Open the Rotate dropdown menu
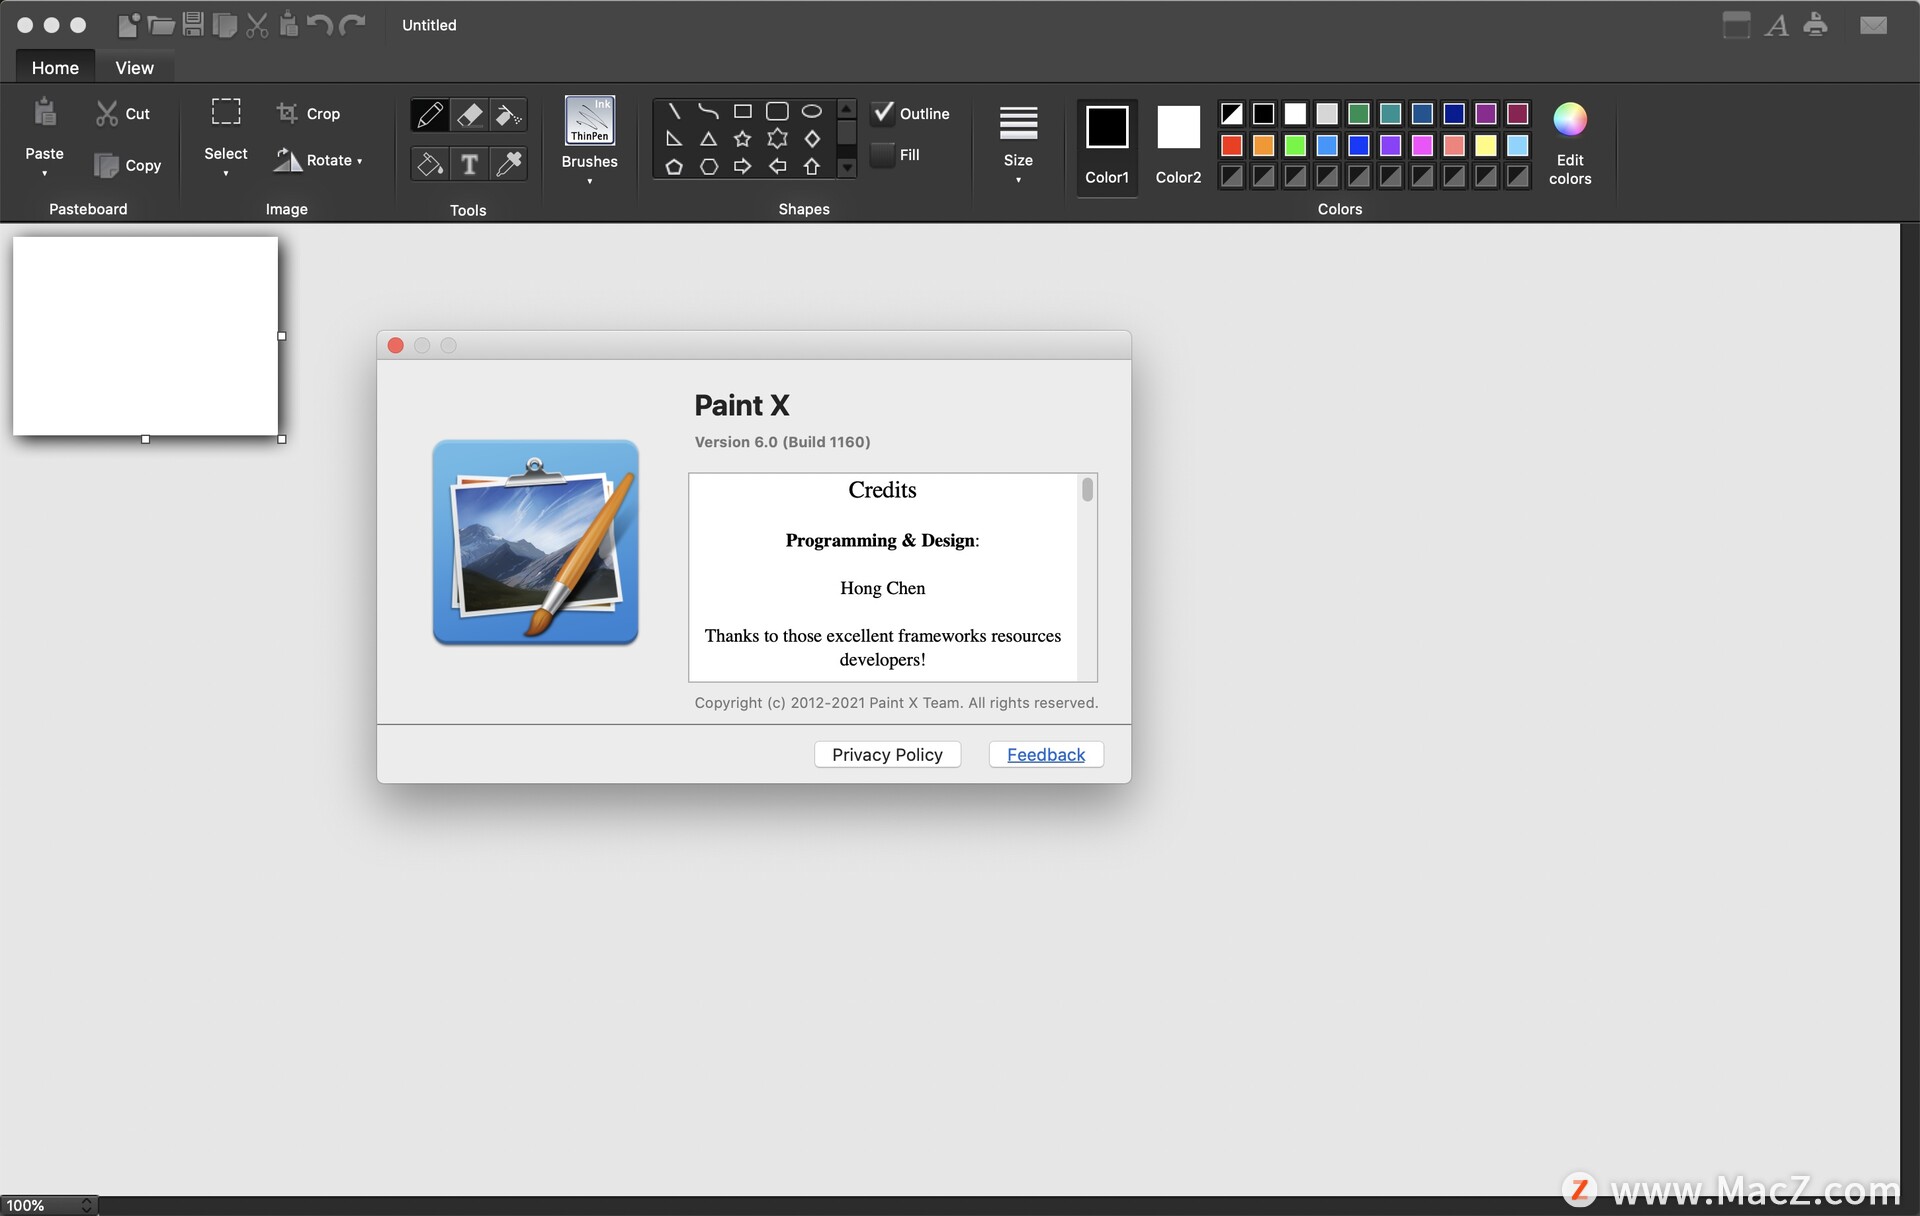The height and width of the screenshot is (1216, 1920). click(318, 160)
